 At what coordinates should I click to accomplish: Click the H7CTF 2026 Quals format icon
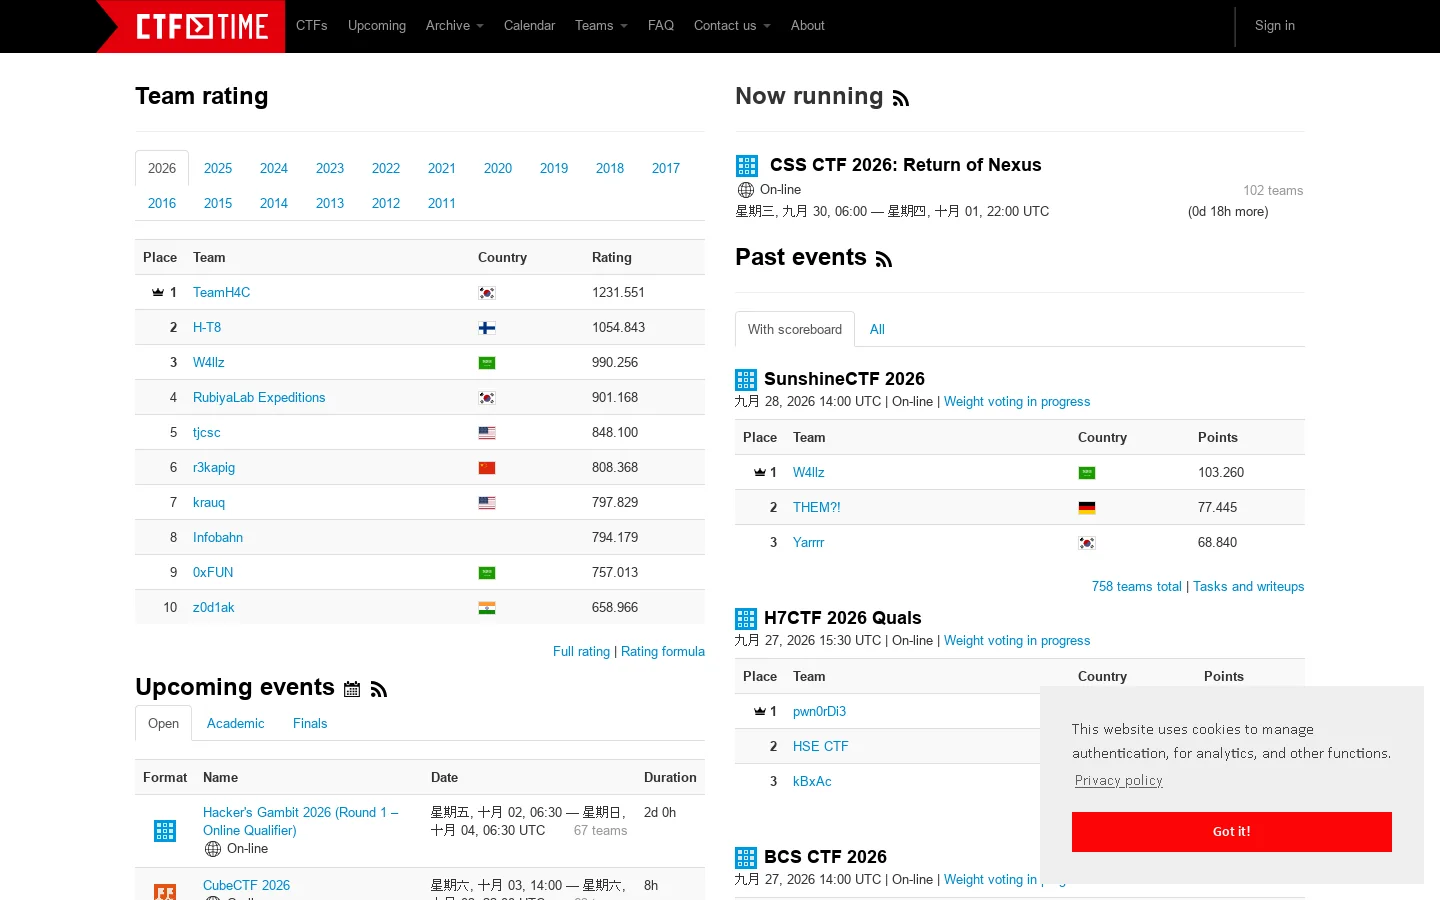(x=746, y=619)
